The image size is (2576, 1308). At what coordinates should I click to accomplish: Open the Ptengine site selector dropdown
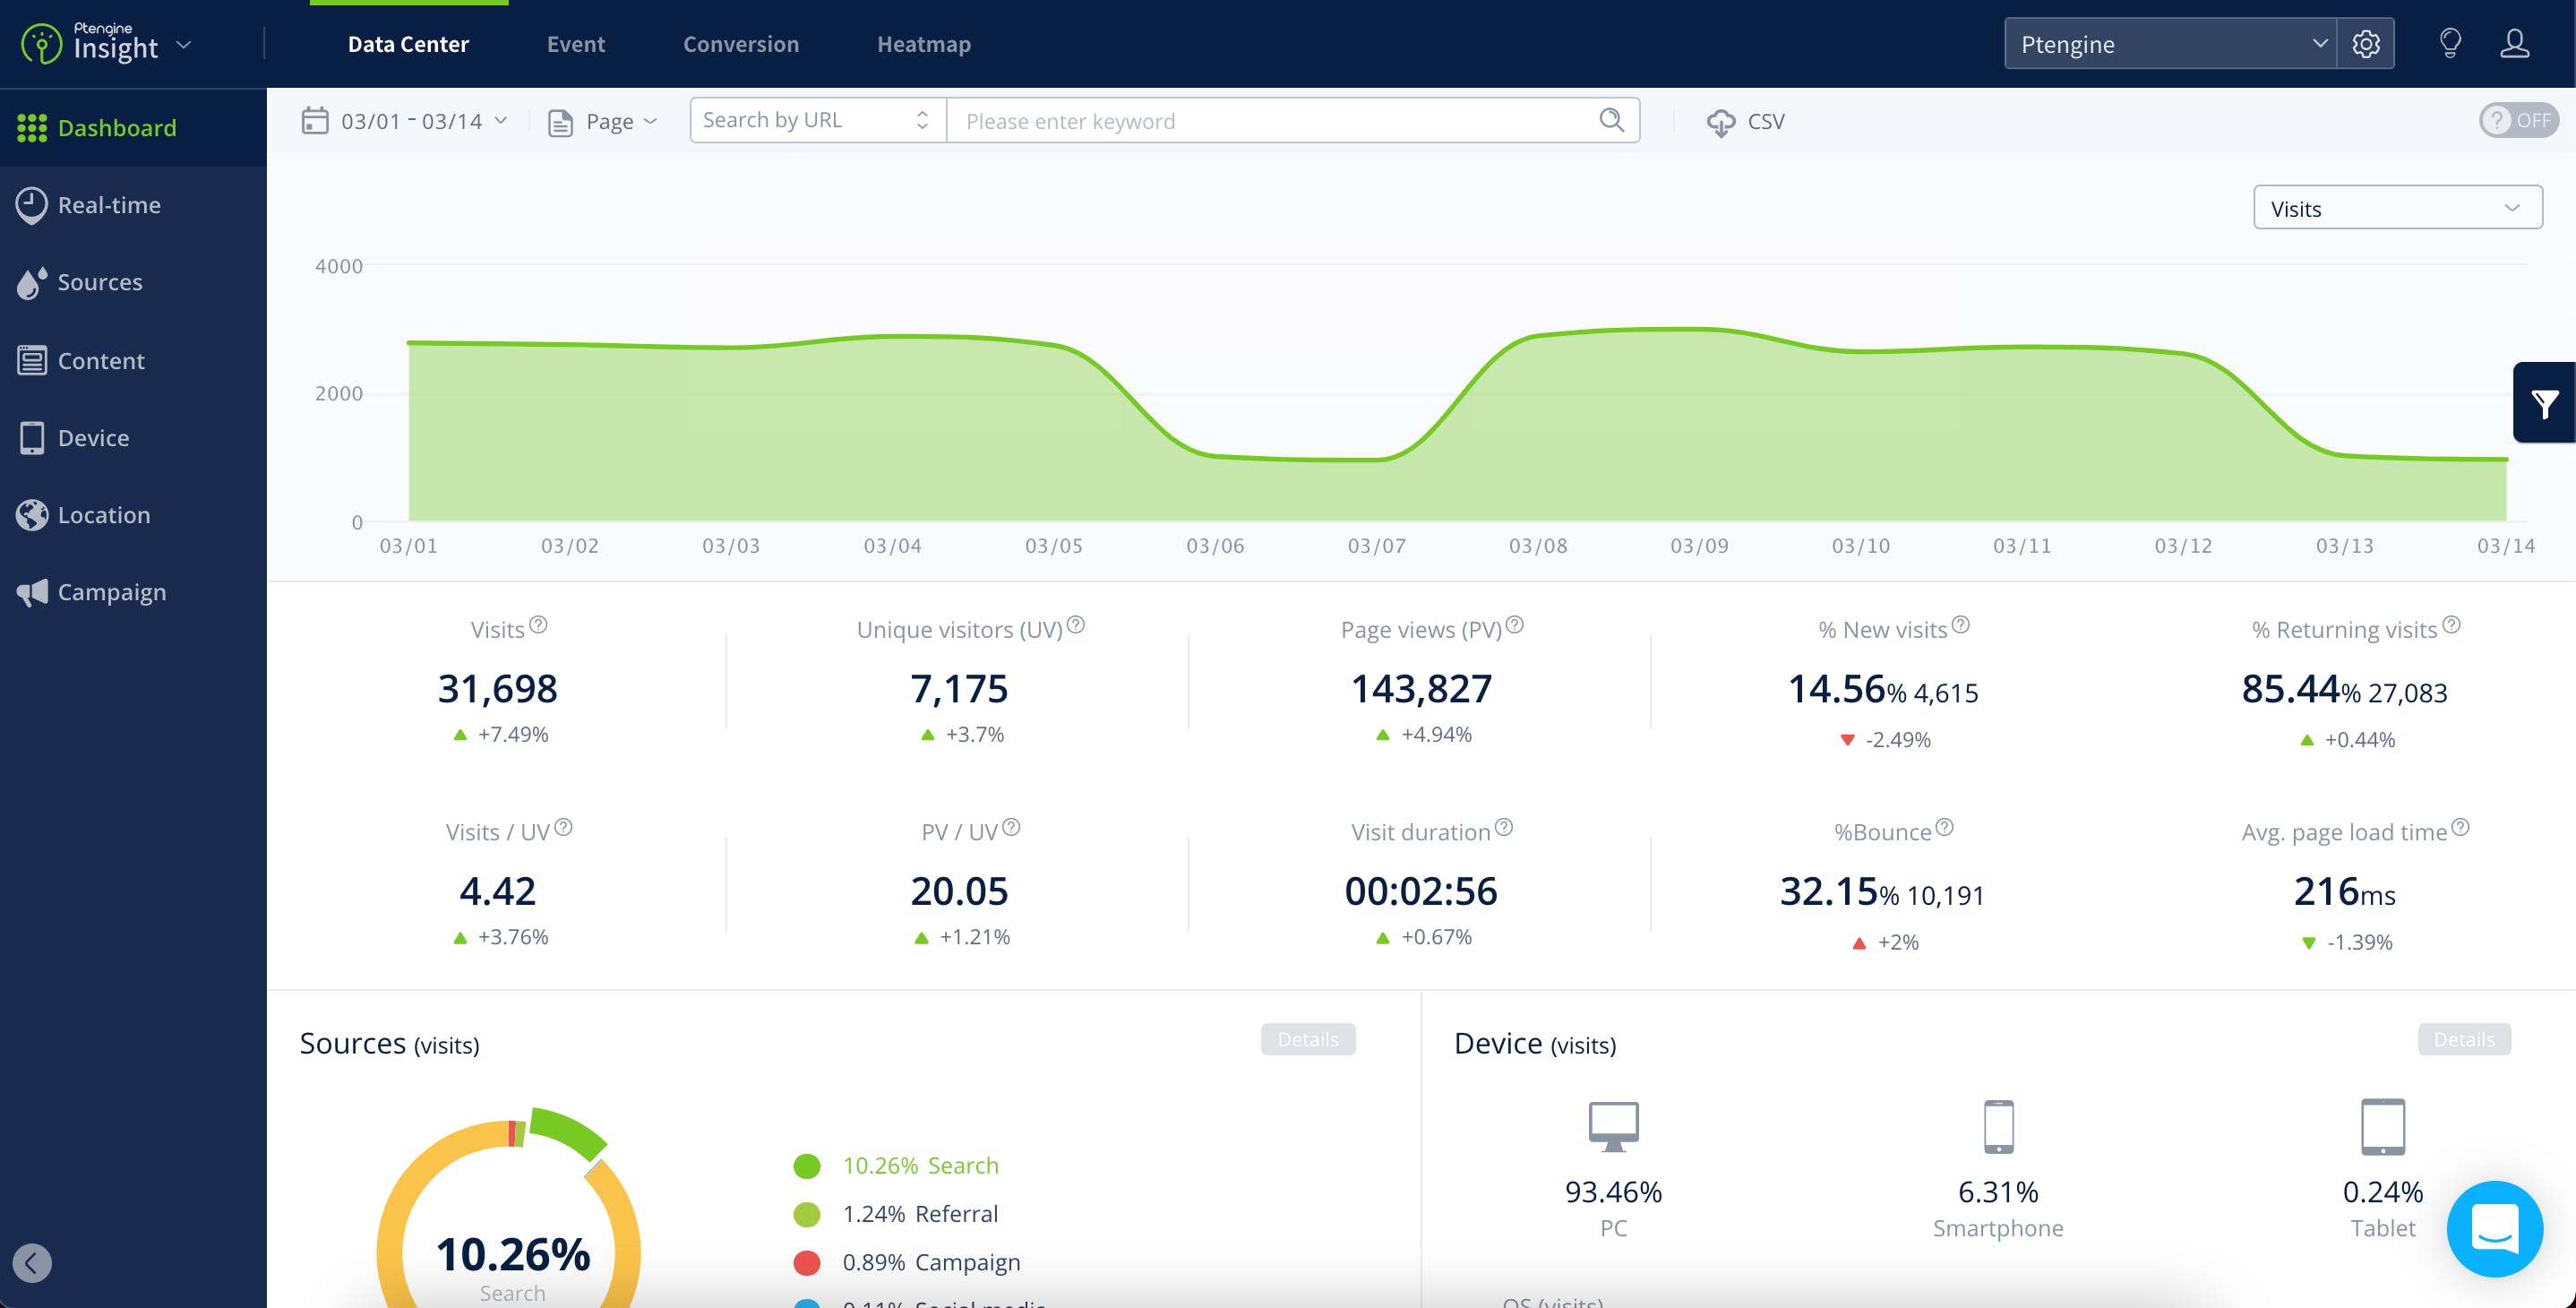(x=2169, y=44)
